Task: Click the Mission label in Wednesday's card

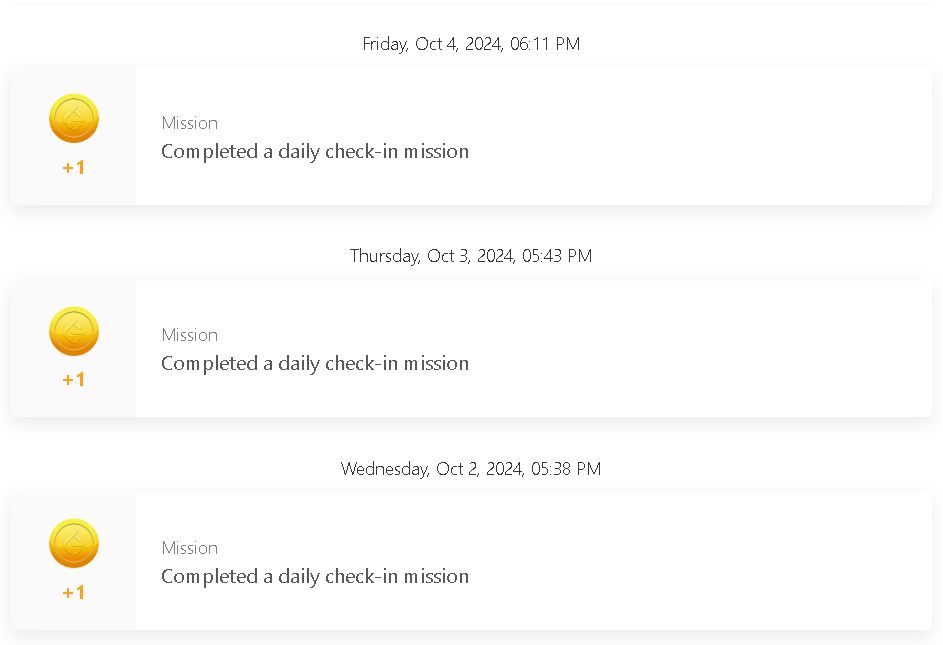Action: [x=189, y=548]
